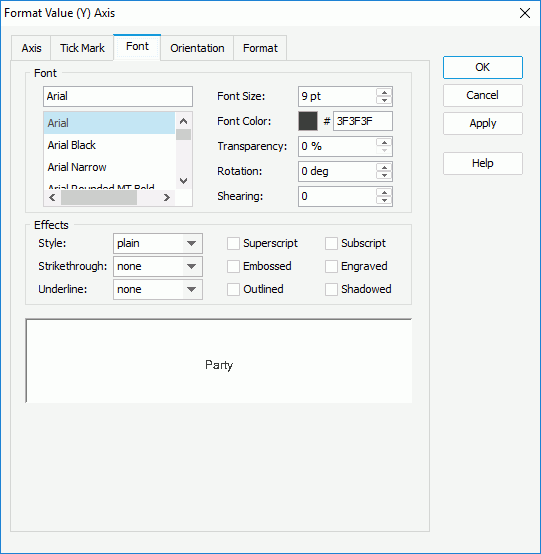Decrease Shearing with down spinner
The height and width of the screenshot is (554, 541).
coord(384,201)
